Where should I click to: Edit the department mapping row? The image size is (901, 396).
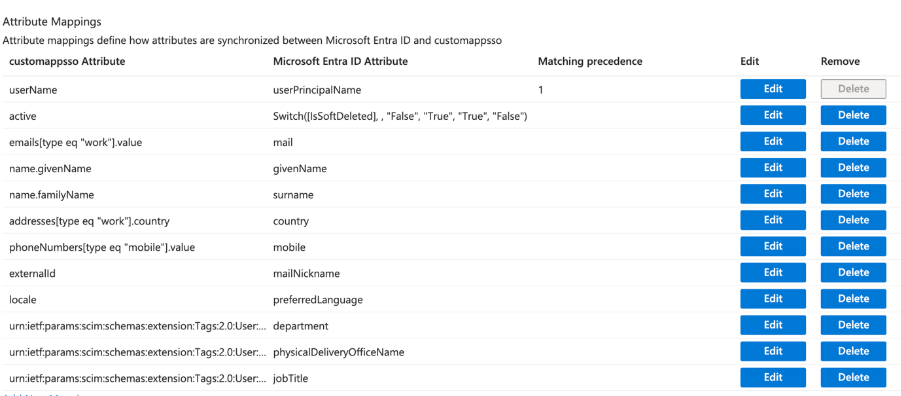click(x=773, y=325)
